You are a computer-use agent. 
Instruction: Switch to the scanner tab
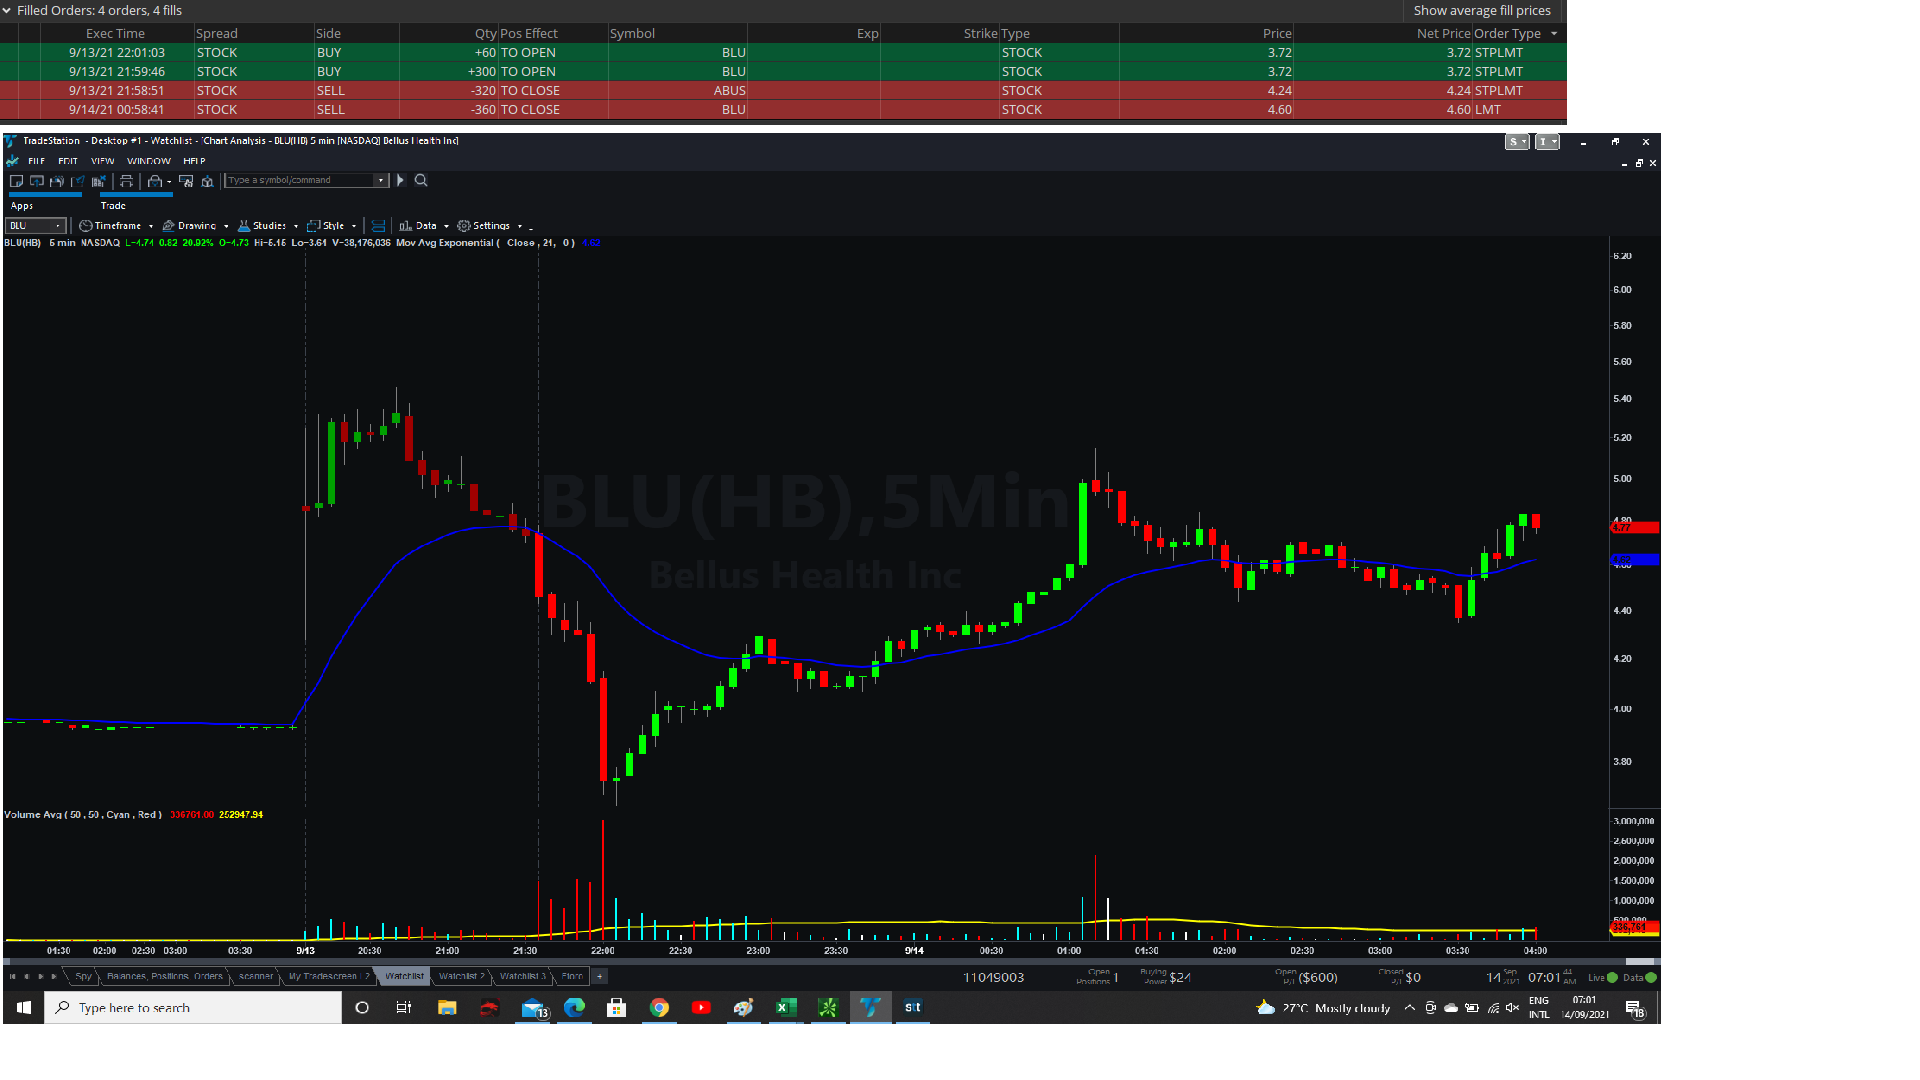point(255,977)
